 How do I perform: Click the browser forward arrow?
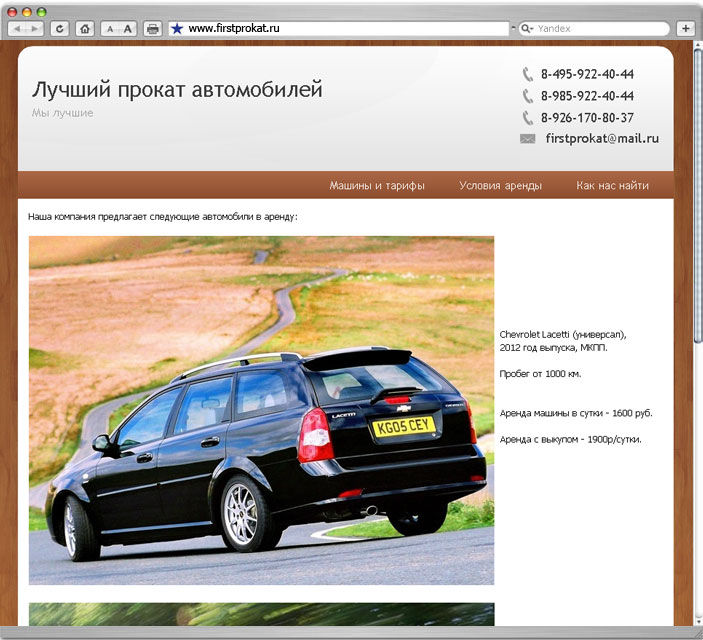(x=35, y=29)
